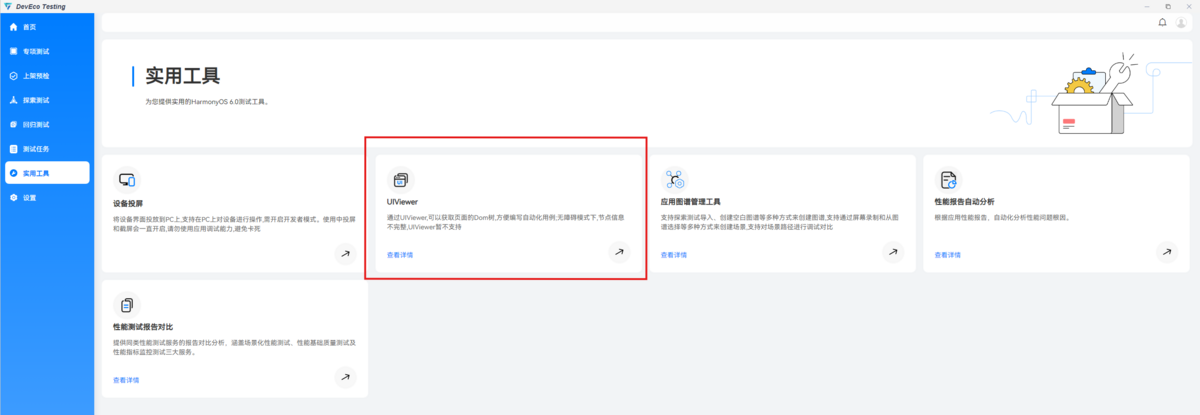Launch UIViewer using its arrow button
Screen dimensions: 1200x415
coord(619,253)
